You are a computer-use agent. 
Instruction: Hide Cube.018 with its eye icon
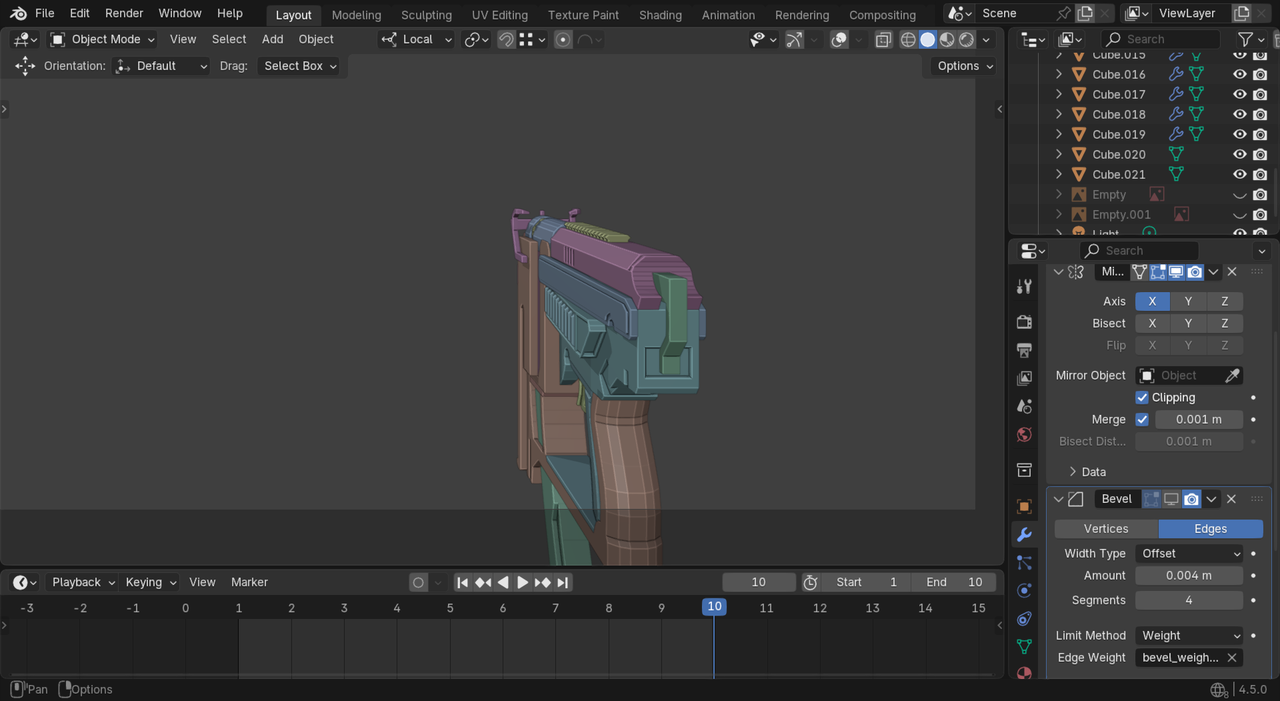(1239, 114)
